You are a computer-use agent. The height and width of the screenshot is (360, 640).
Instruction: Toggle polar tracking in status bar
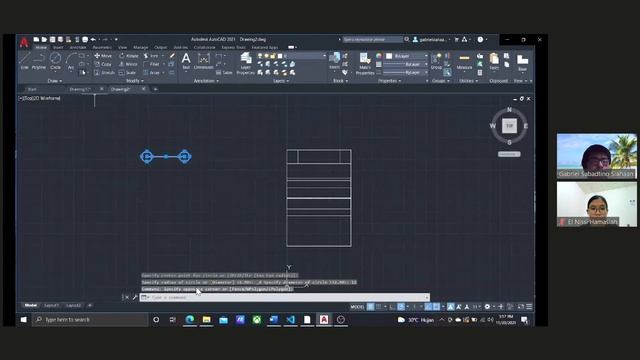(401, 307)
